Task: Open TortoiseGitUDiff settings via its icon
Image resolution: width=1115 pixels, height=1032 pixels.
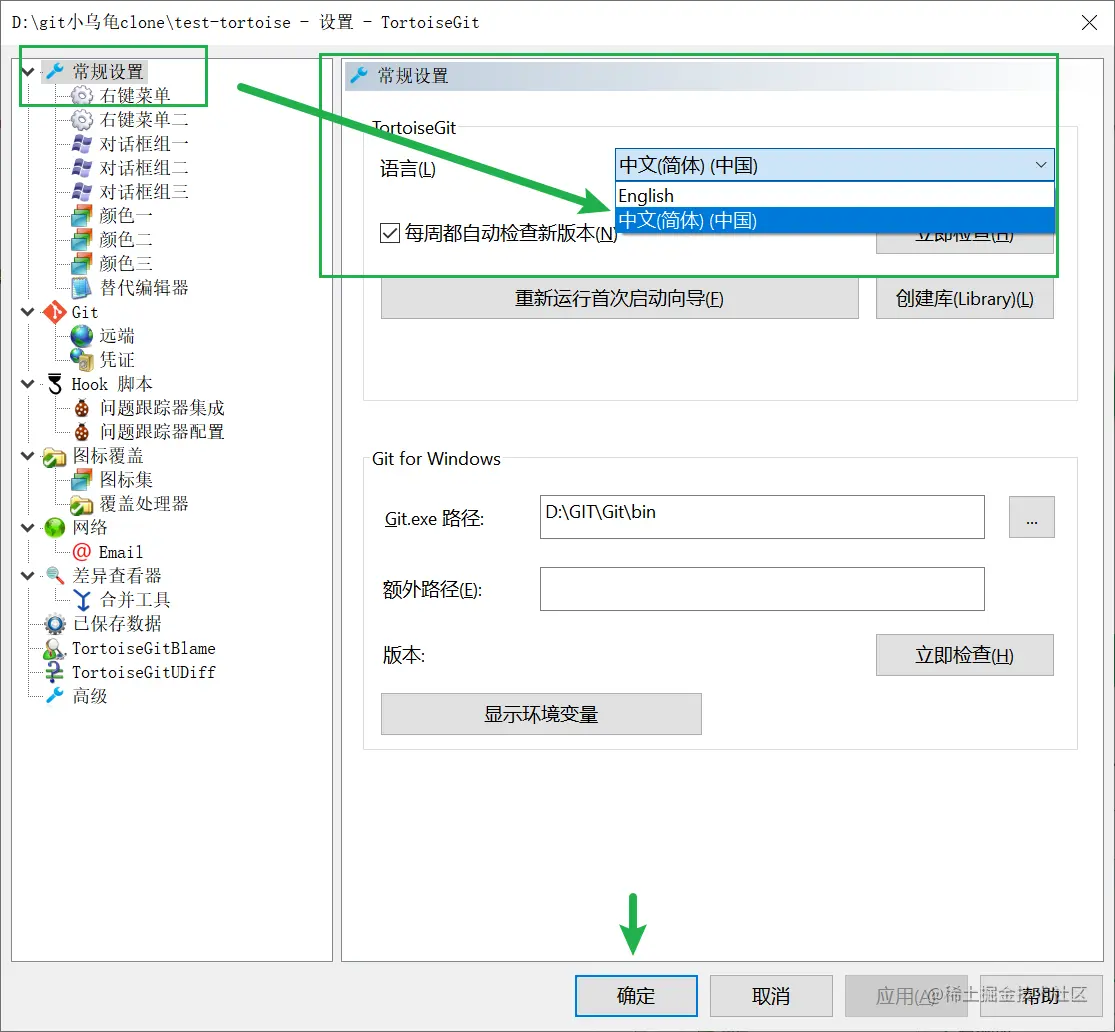Action: point(57,671)
